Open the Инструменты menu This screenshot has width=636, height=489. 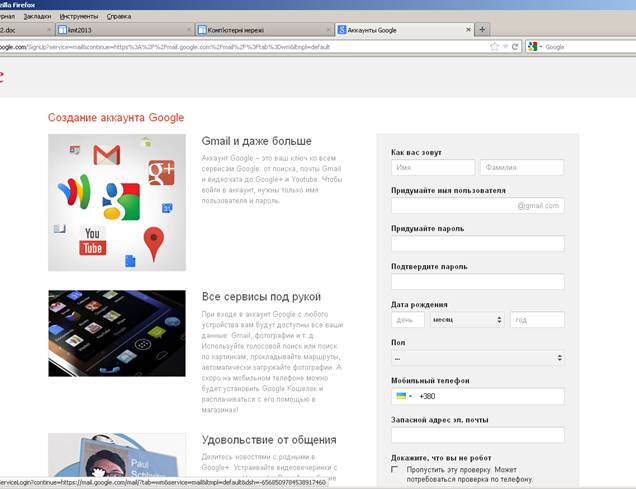79,16
